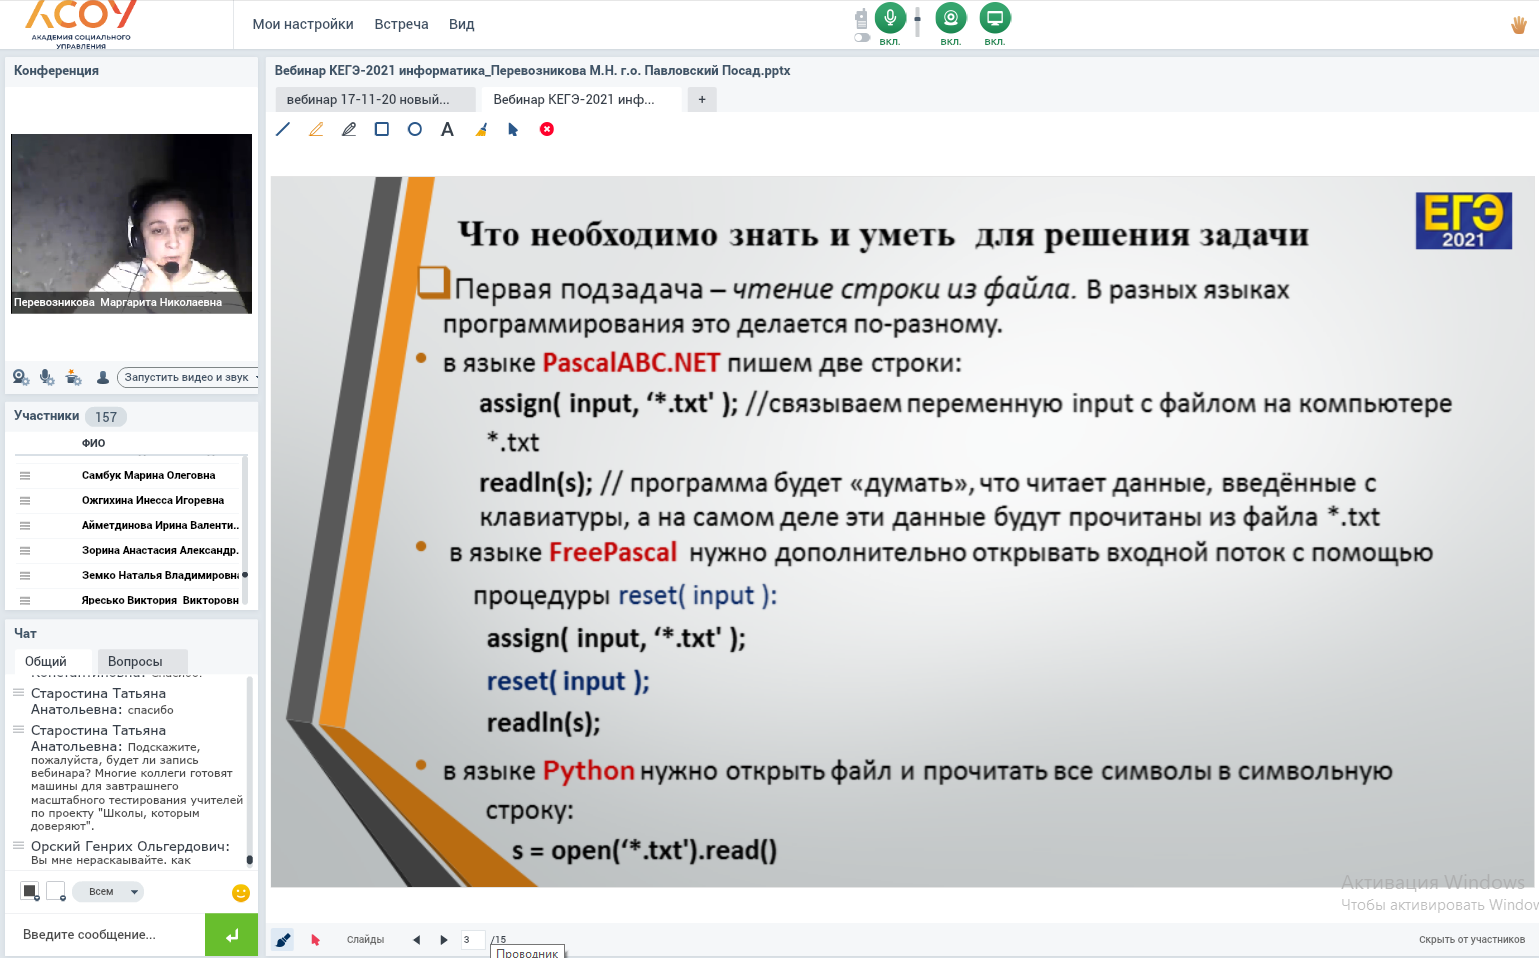Open microphone settings icon
This screenshot has height=958, width=1539.
coord(46,377)
